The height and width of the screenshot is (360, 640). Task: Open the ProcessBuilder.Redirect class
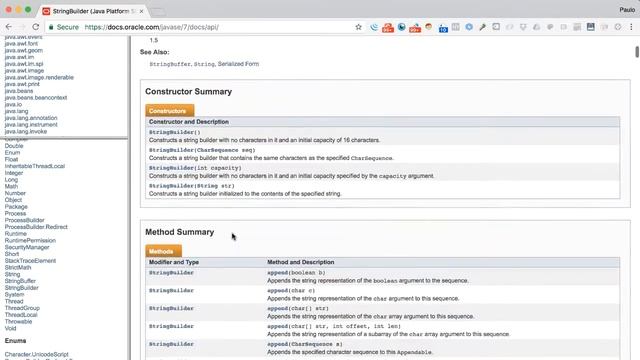[36, 227]
